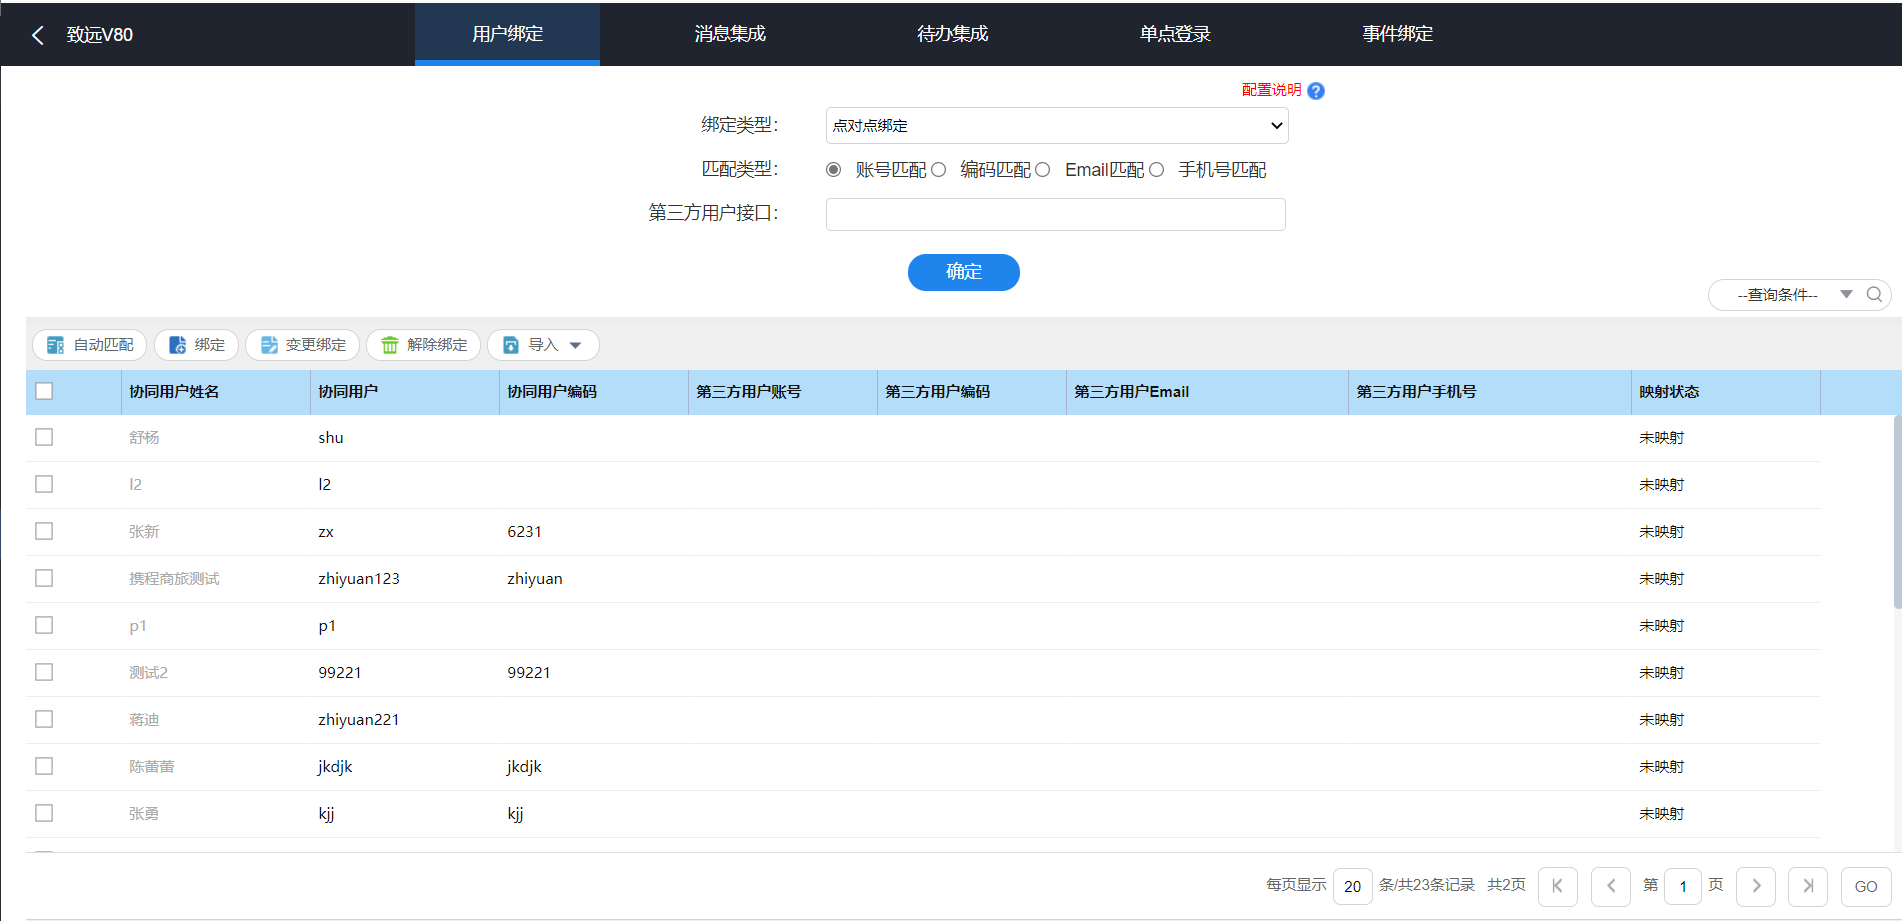Select the 编码匹配 radio button
This screenshot has width=1902, height=921.
(939, 170)
